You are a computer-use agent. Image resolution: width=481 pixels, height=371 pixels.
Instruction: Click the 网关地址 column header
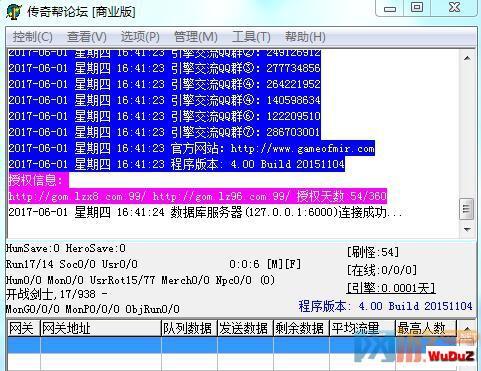[101, 328]
